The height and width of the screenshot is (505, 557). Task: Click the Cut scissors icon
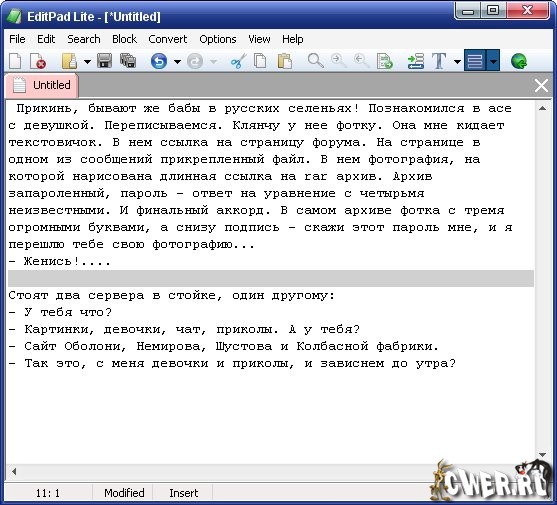[x=238, y=61]
